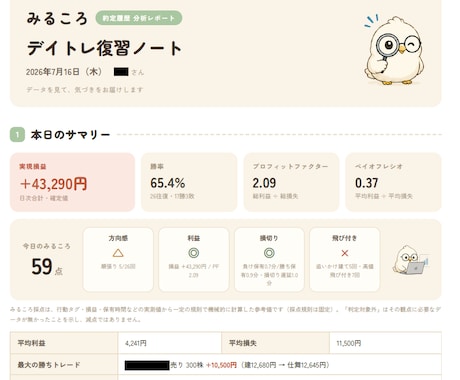Click the 0.37 payoff ratio value

[366, 183]
